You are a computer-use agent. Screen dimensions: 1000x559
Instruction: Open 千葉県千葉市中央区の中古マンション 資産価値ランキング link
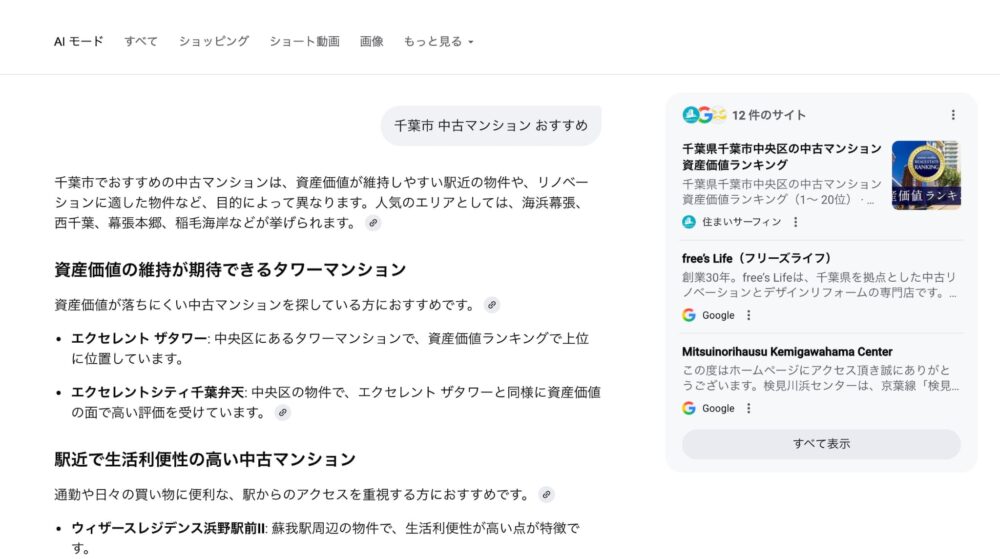click(x=782, y=157)
